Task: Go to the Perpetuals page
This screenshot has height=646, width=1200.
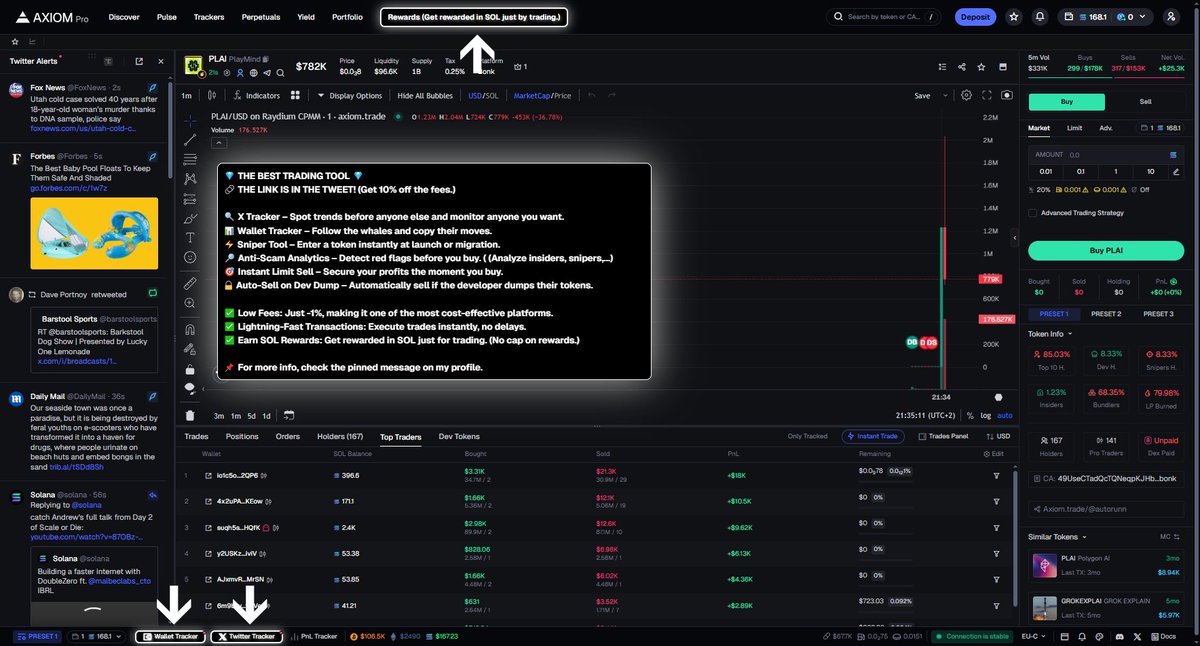Action: [x=261, y=17]
